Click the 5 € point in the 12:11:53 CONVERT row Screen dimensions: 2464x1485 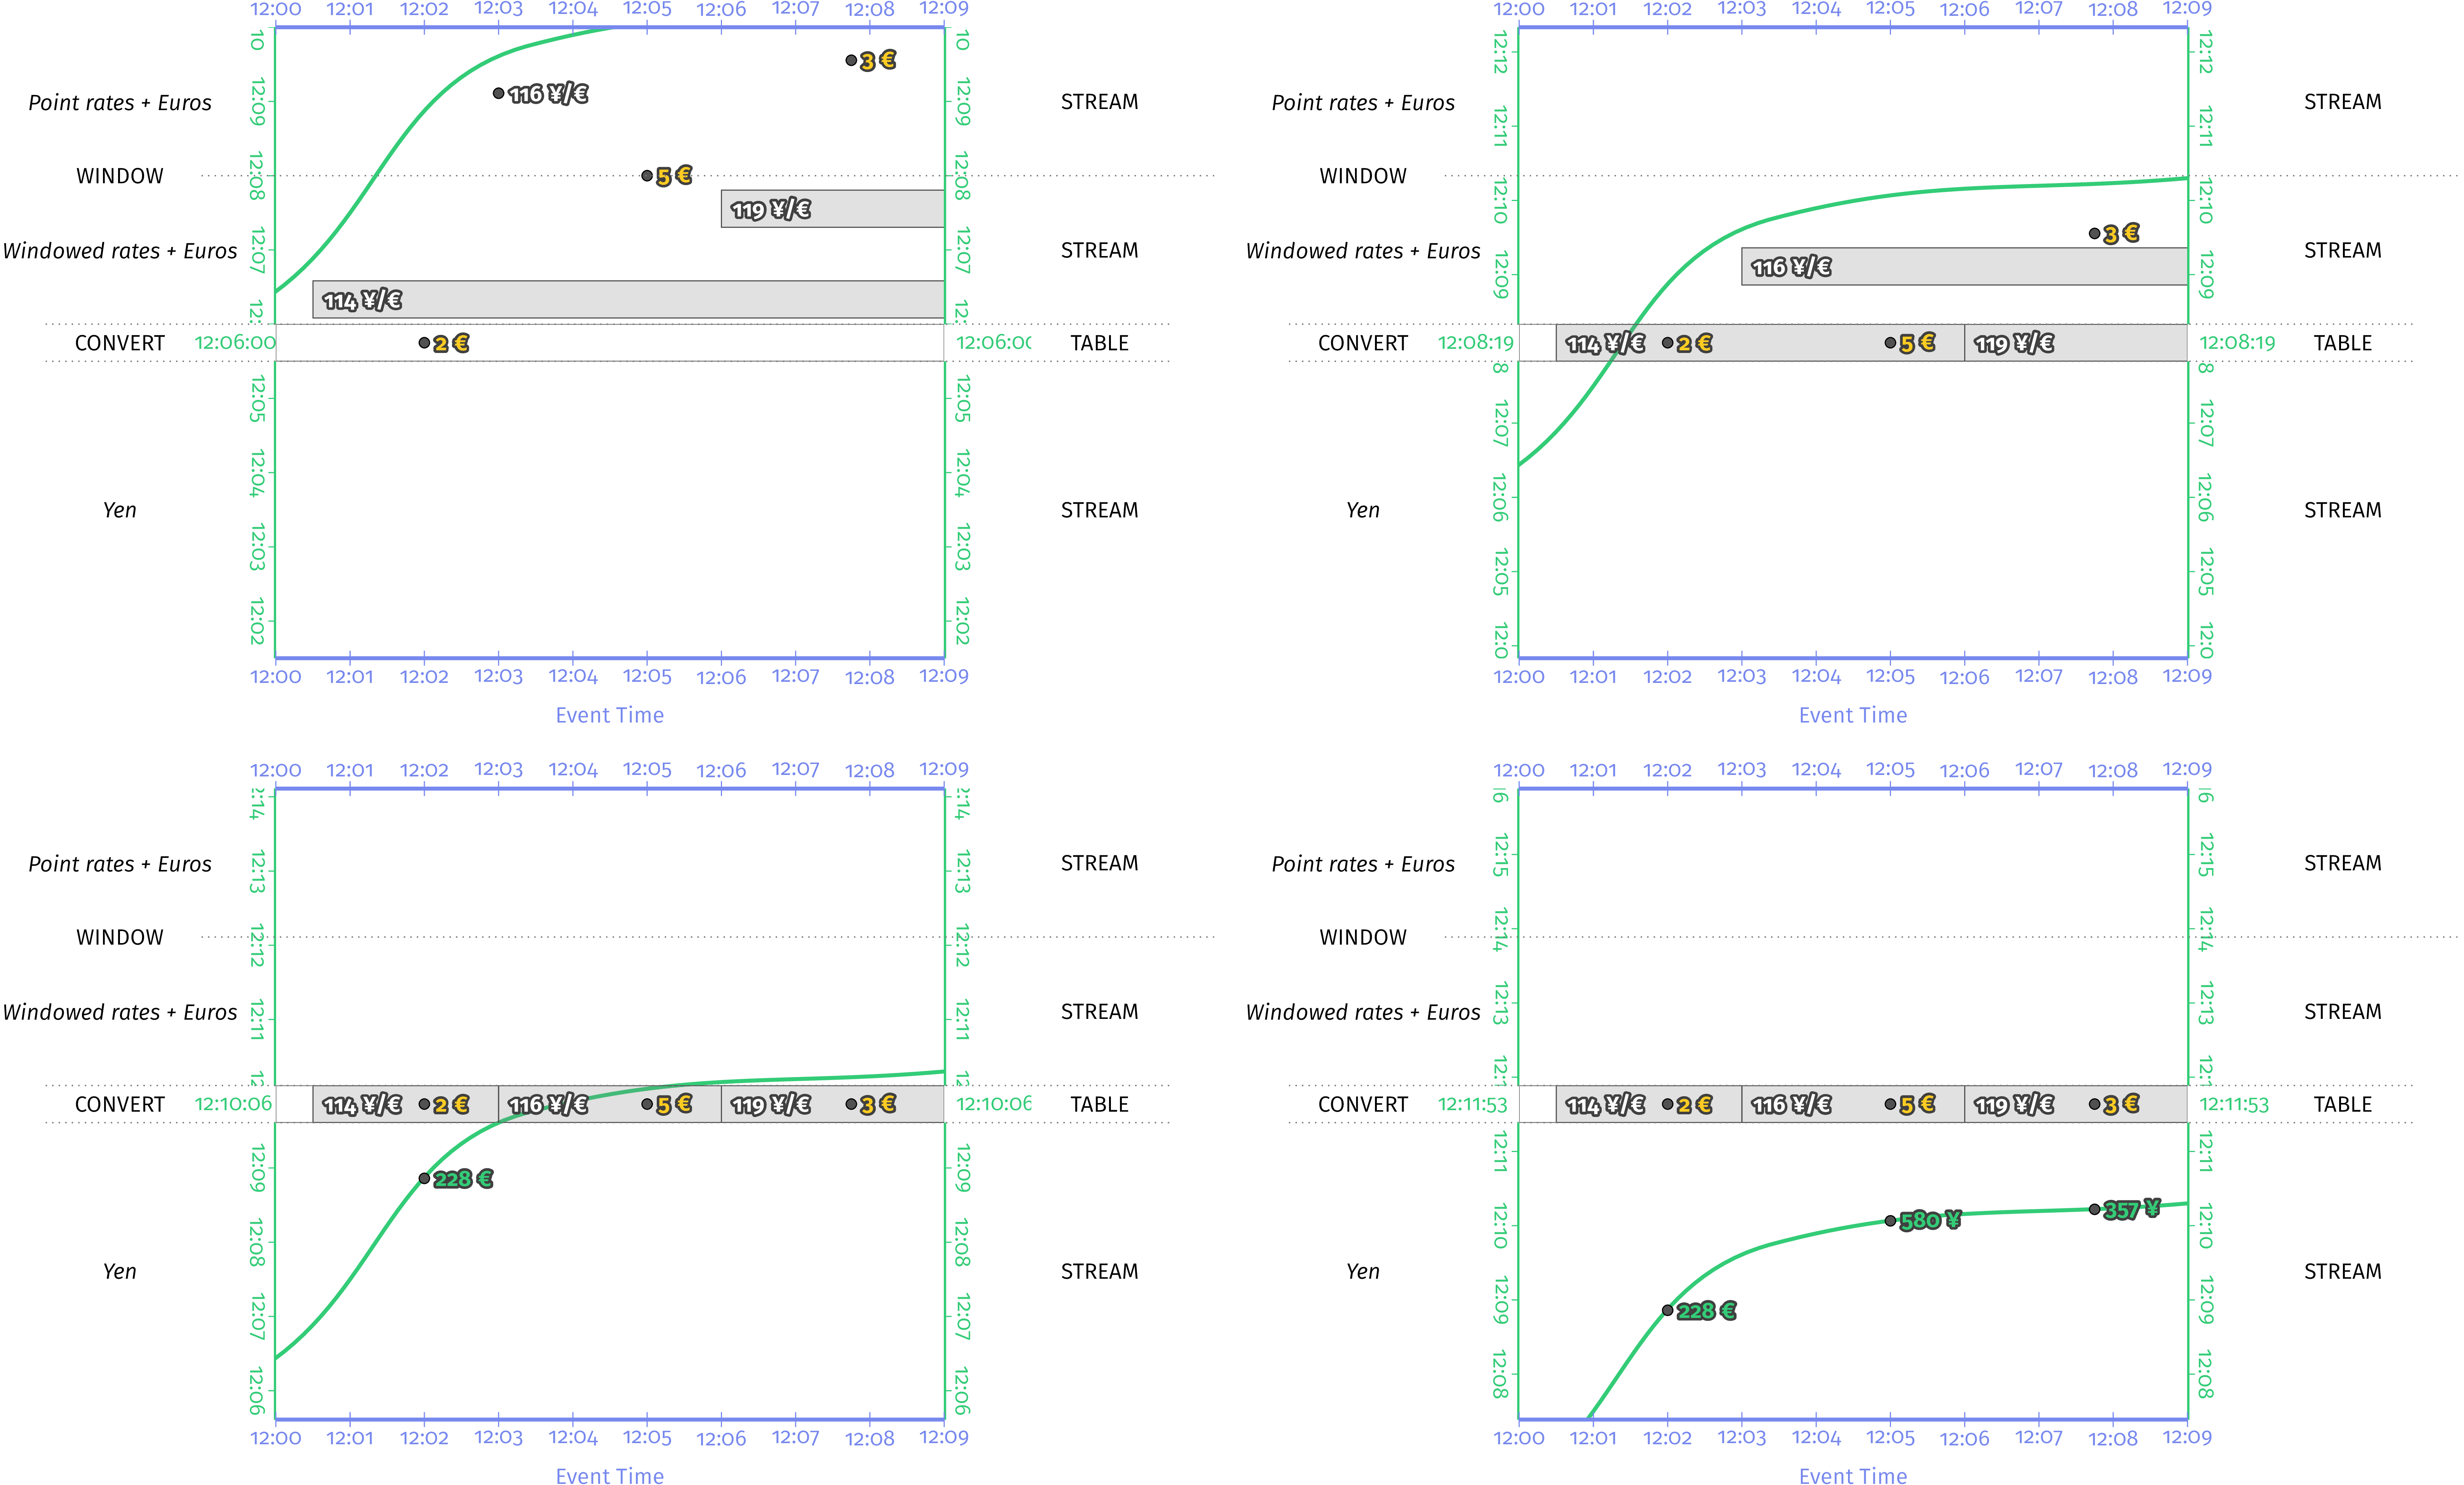(1890, 1104)
